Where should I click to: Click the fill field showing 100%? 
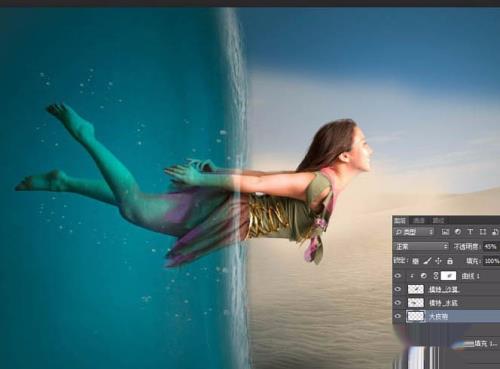pyautogui.click(x=492, y=261)
